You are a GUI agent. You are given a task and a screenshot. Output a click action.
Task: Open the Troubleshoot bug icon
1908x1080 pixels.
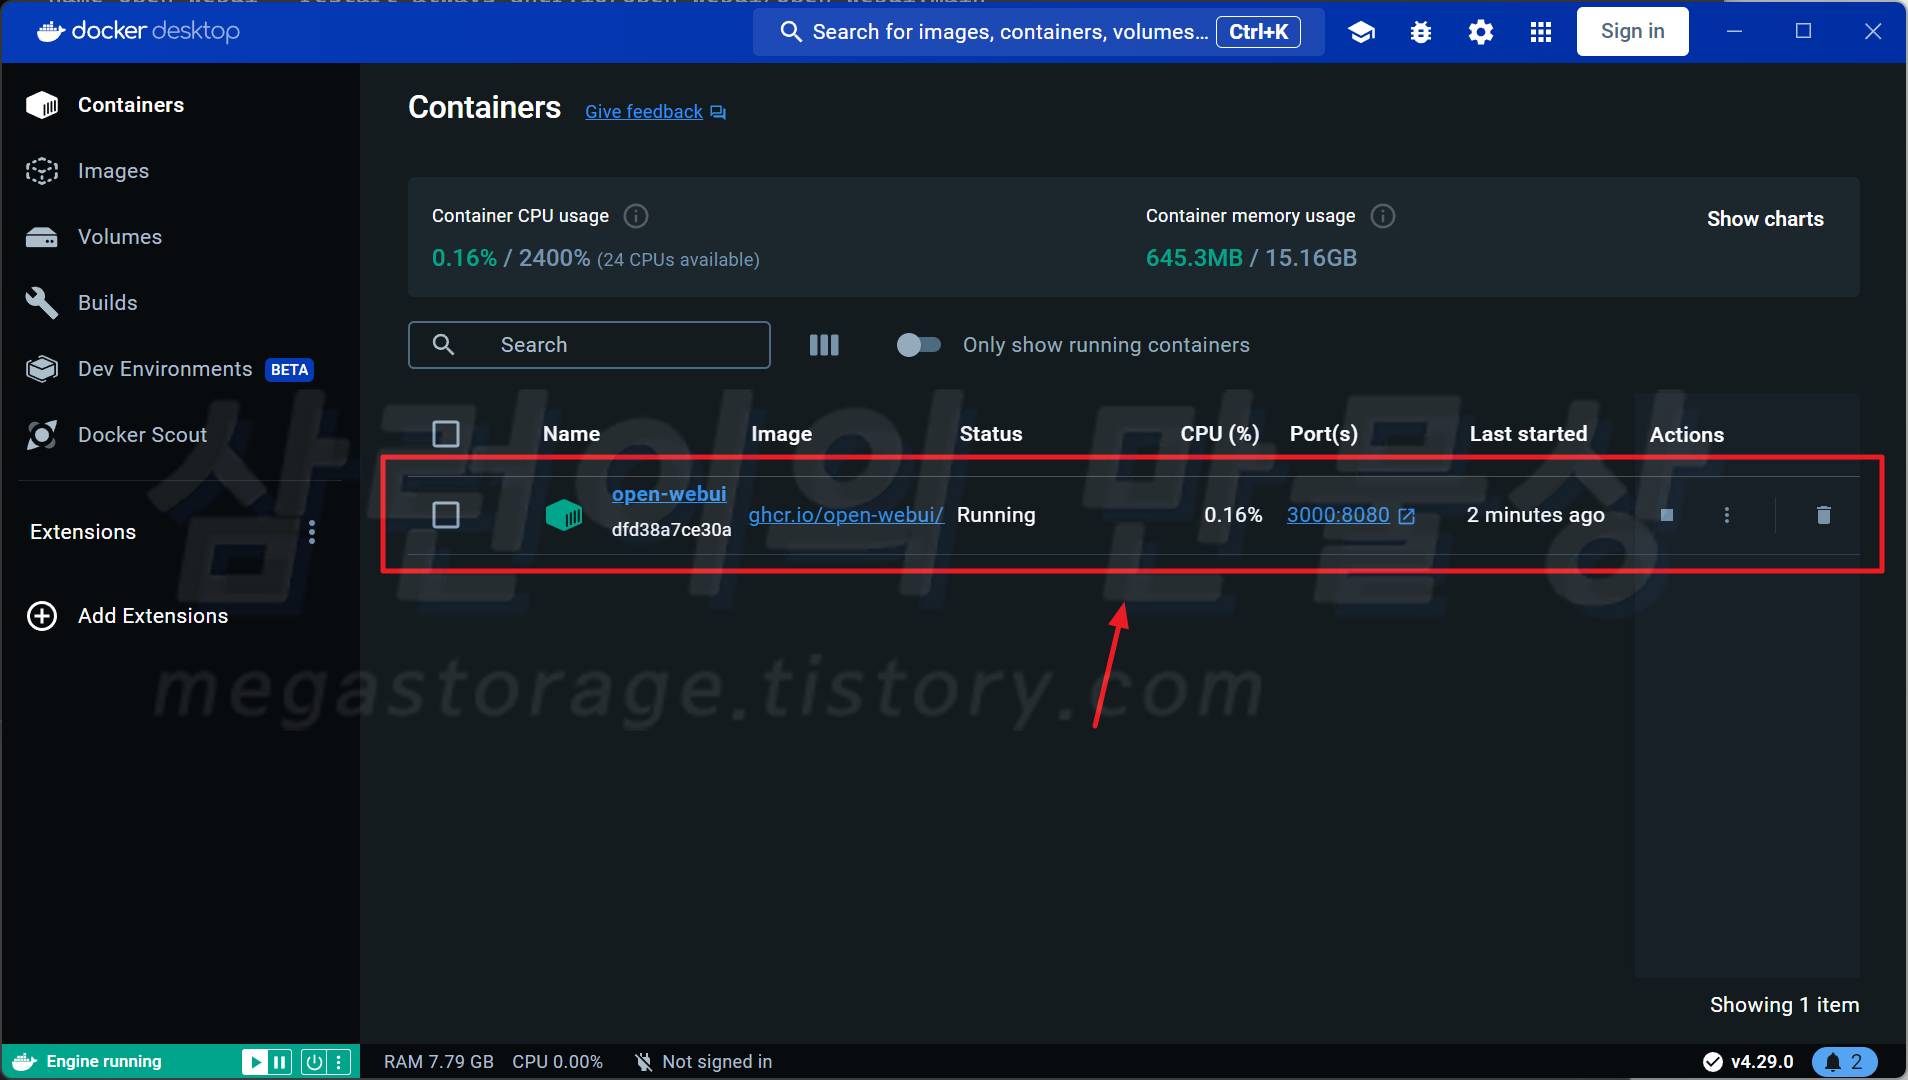(1421, 32)
